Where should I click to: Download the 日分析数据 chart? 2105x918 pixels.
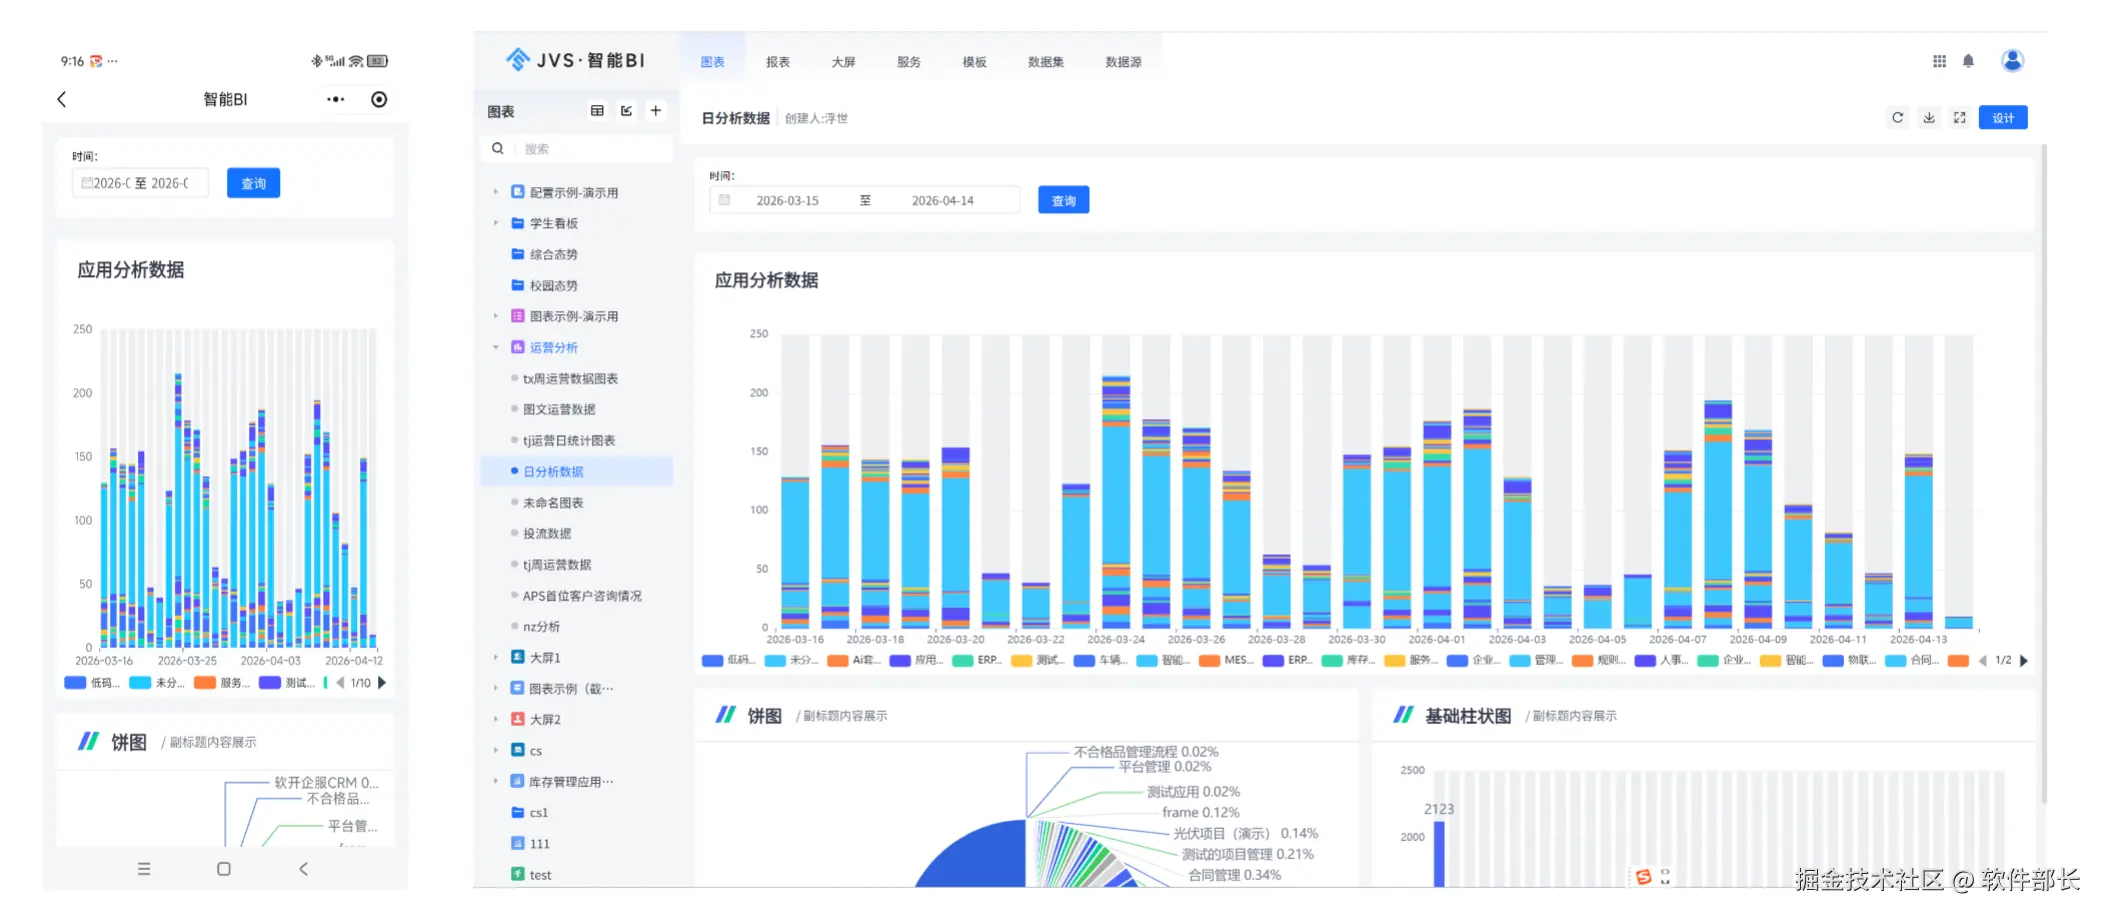point(1929,118)
